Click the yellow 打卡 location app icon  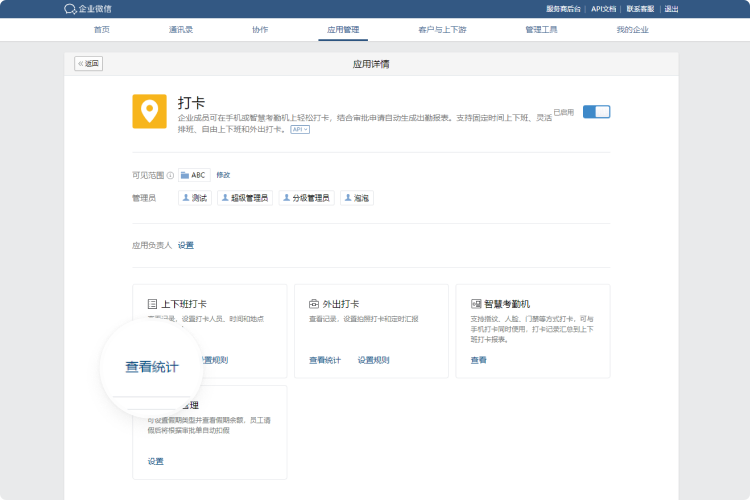(149, 111)
